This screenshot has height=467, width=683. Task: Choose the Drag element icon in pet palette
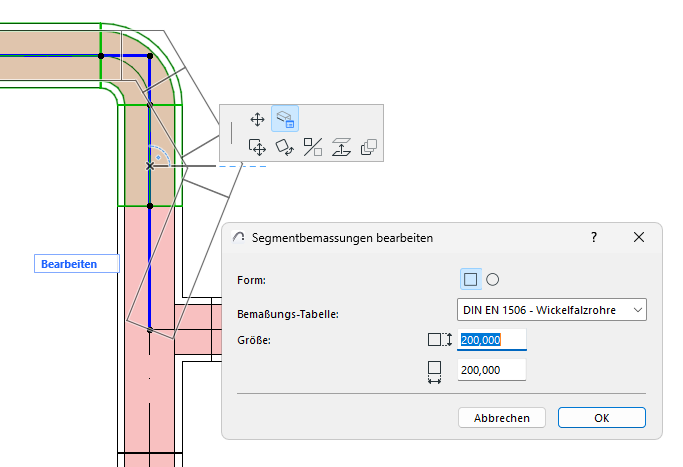pyautogui.click(x=257, y=147)
